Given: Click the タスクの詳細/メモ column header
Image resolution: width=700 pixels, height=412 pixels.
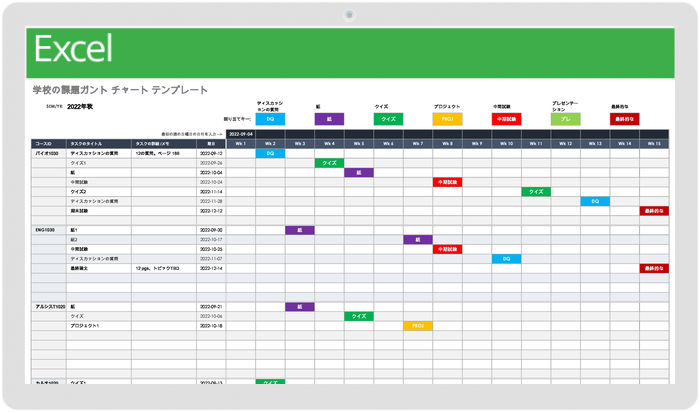Looking at the screenshot, I should (164, 144).
